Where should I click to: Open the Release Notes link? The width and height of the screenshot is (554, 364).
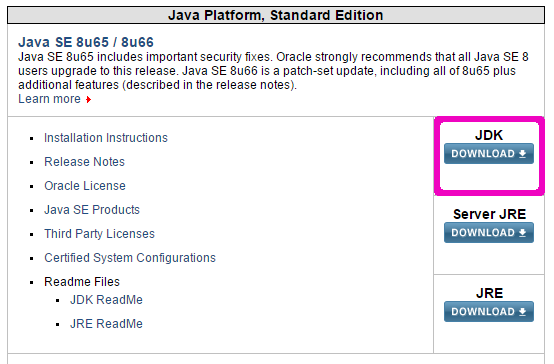(84, 162)
